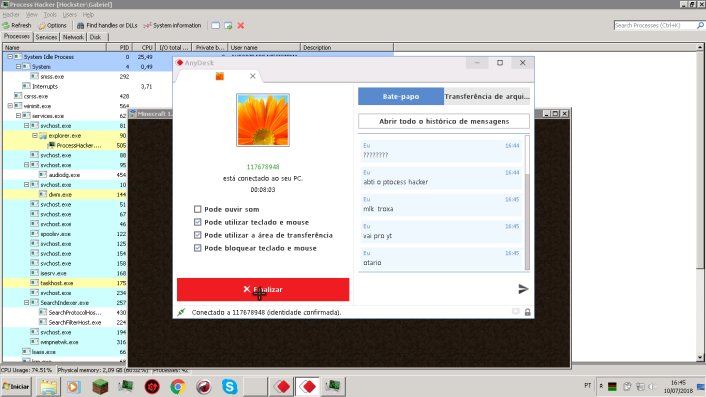This screenshot has height=397, width=706.
Task: Open Abrir todo o histórico de mensagens
Action: tap(444, 121)
